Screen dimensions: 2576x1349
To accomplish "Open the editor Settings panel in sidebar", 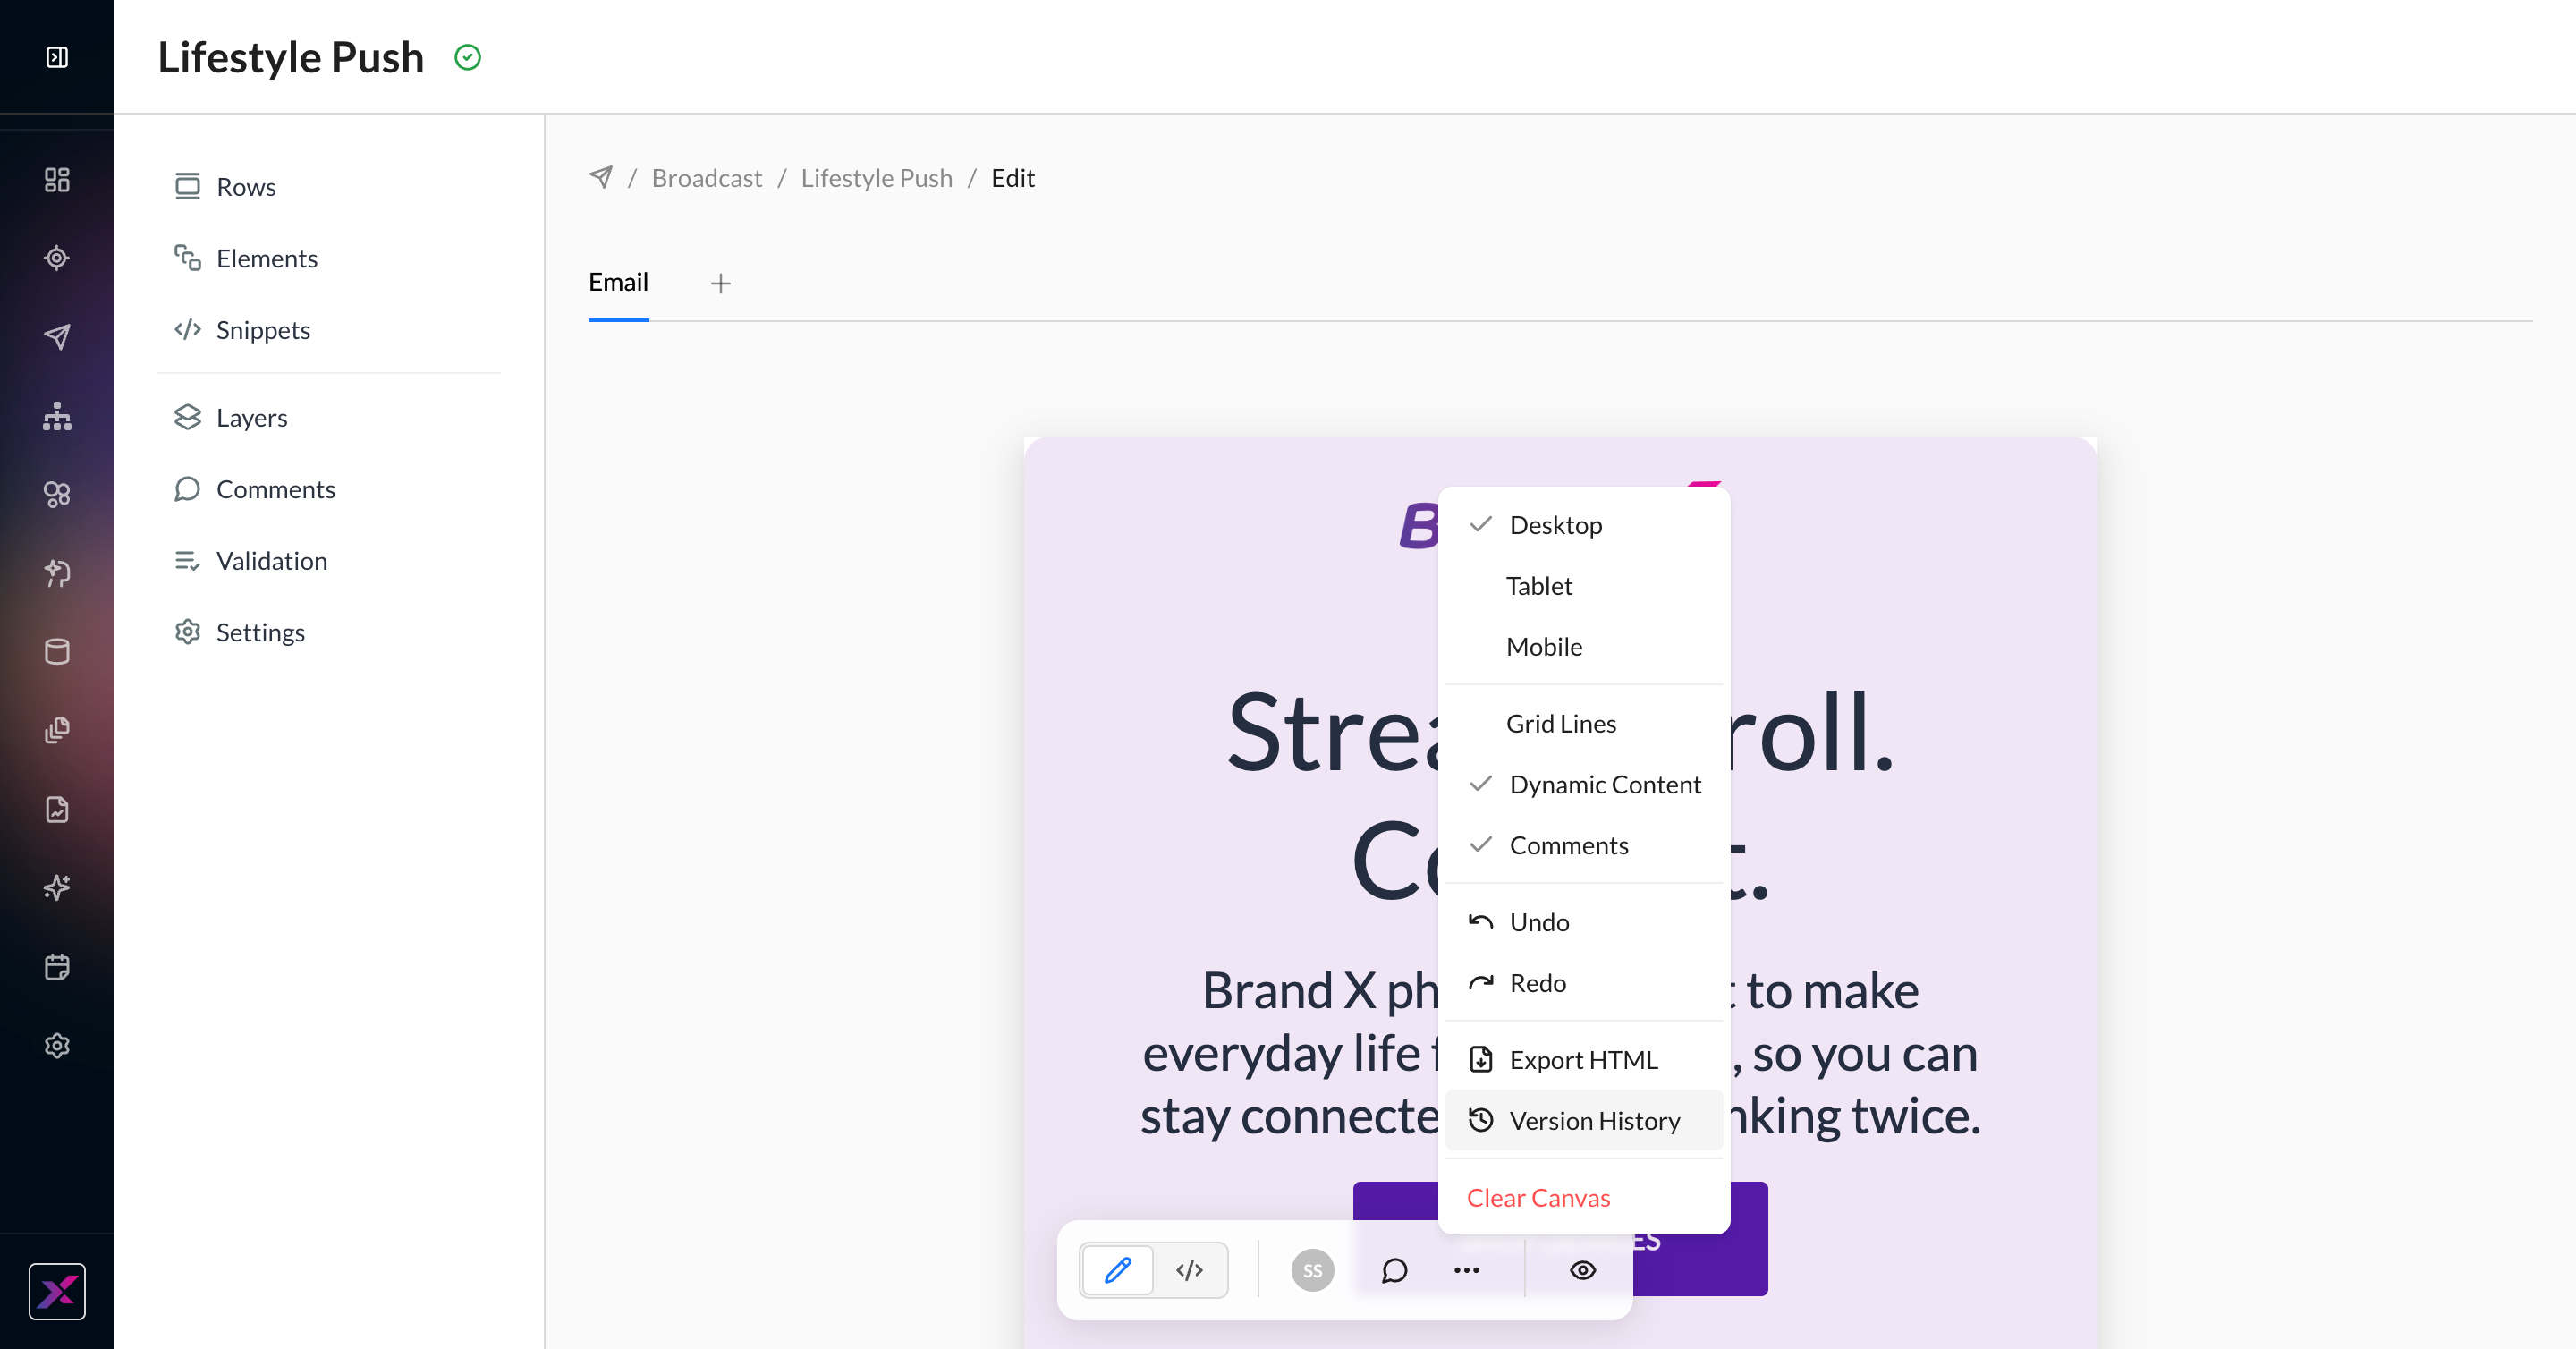I will pos(329,633).
